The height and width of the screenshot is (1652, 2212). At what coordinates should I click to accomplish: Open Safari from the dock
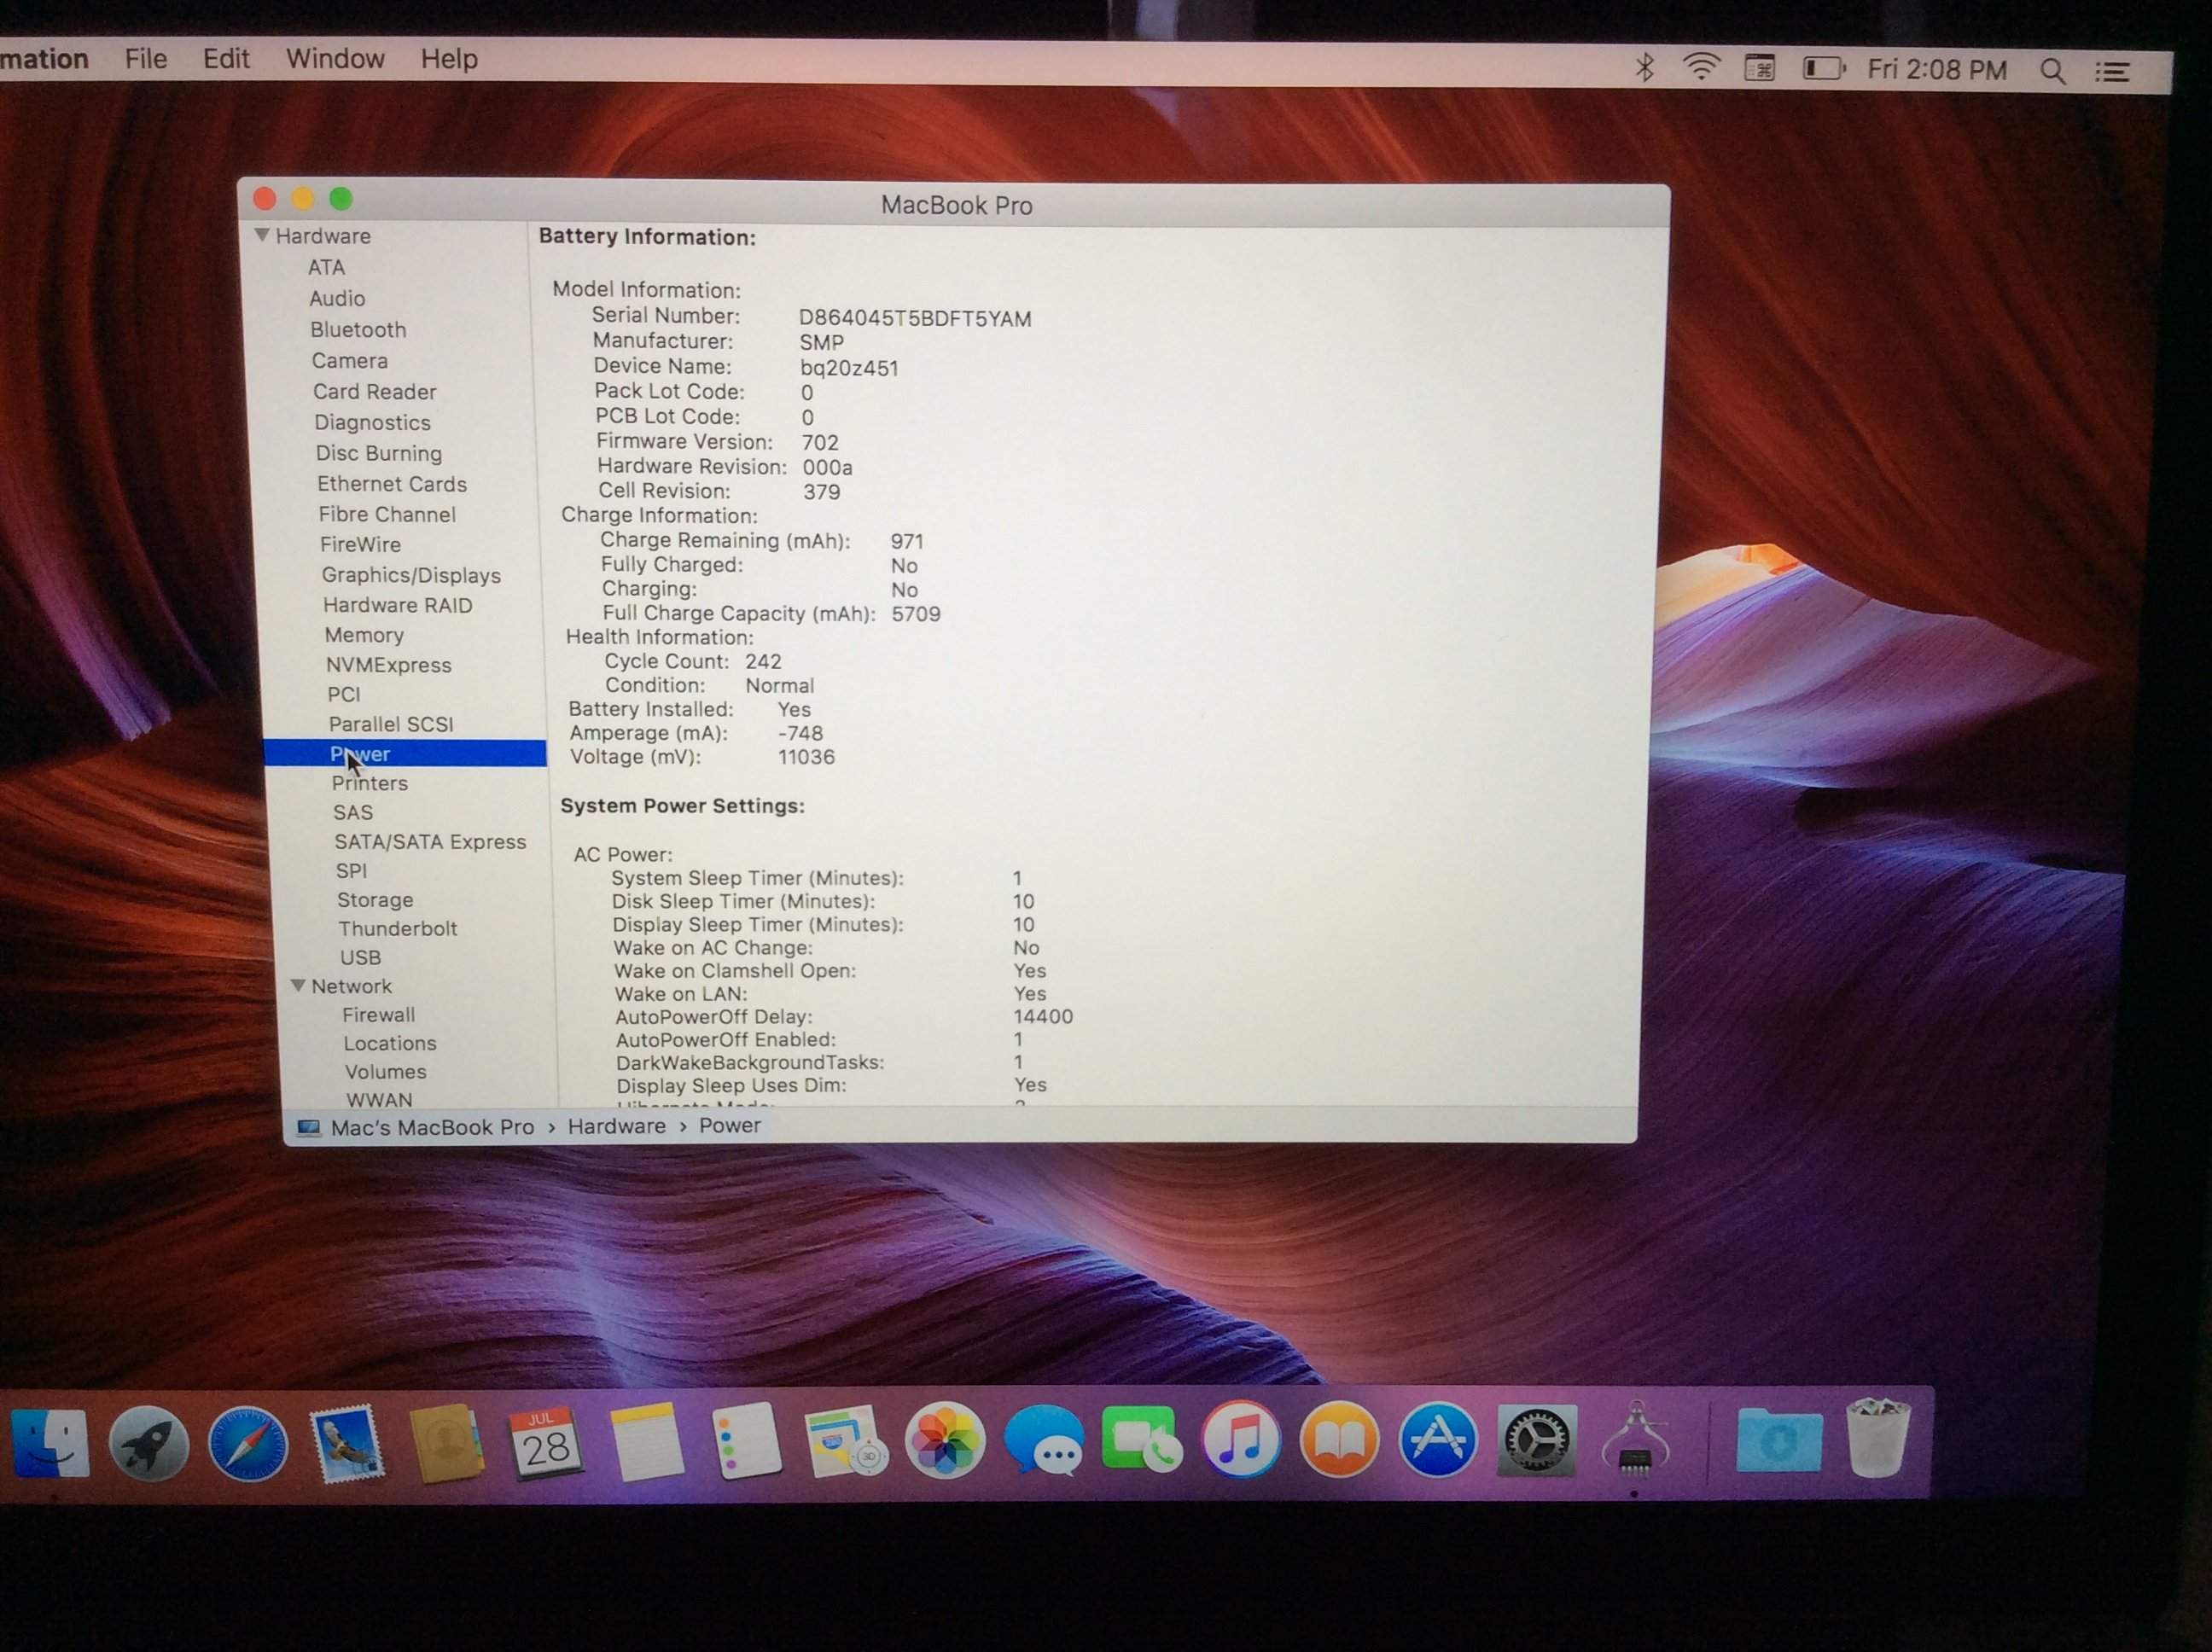point(247,1444)
